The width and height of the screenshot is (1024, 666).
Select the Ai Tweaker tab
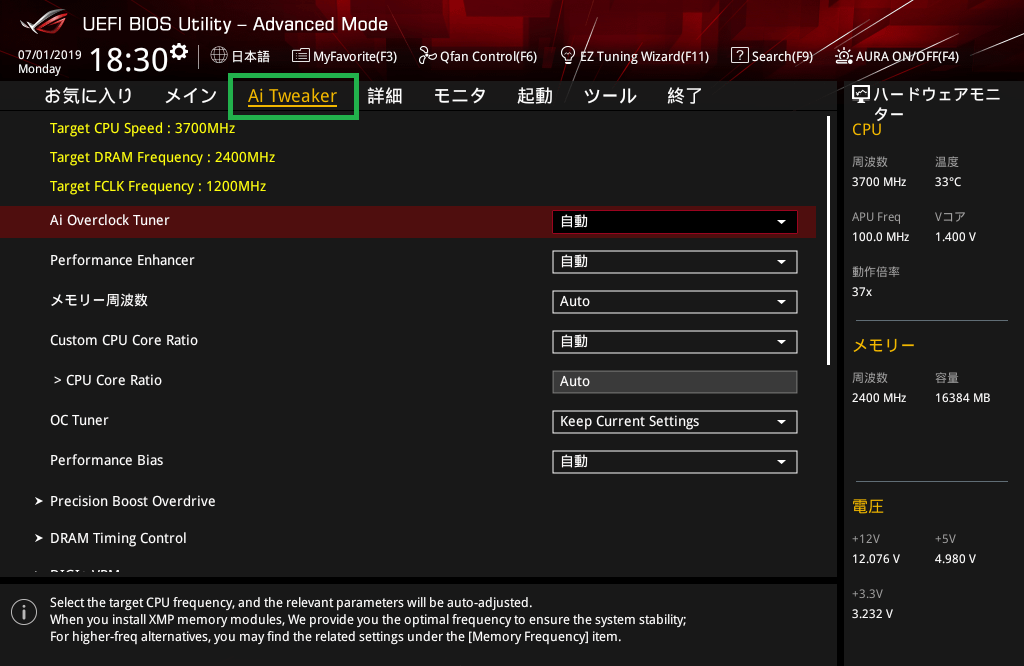[x=293, y=96]
